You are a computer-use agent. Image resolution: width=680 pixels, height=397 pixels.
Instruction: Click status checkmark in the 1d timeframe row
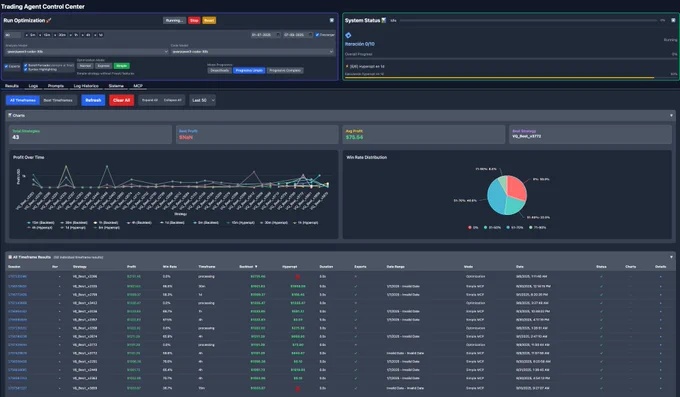601,295
